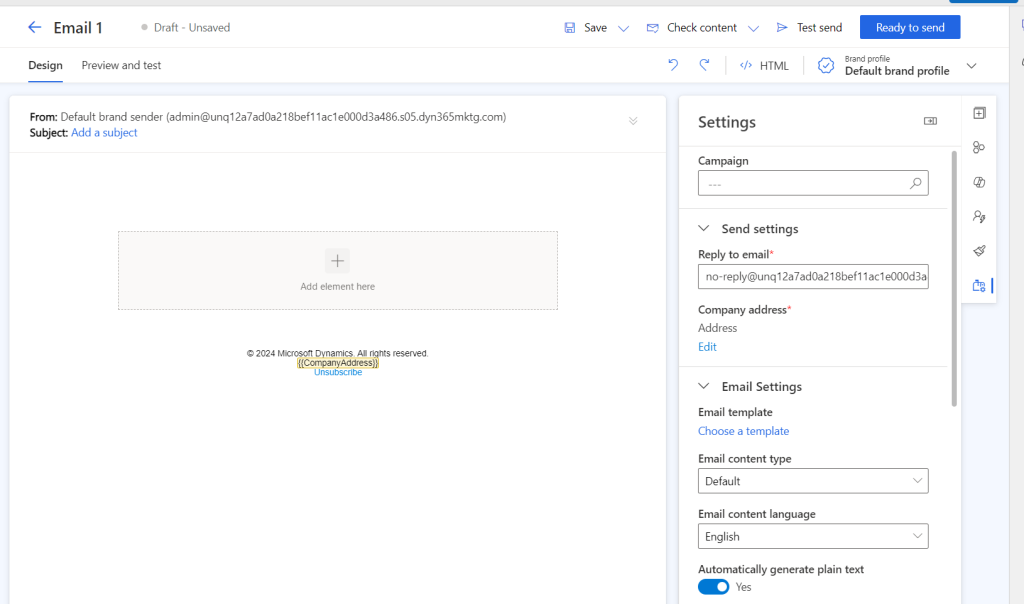Image resolution: width=1024 pixels, height=604 pixels.
Task: Collapse the Email Settings section
Action: 703,387
